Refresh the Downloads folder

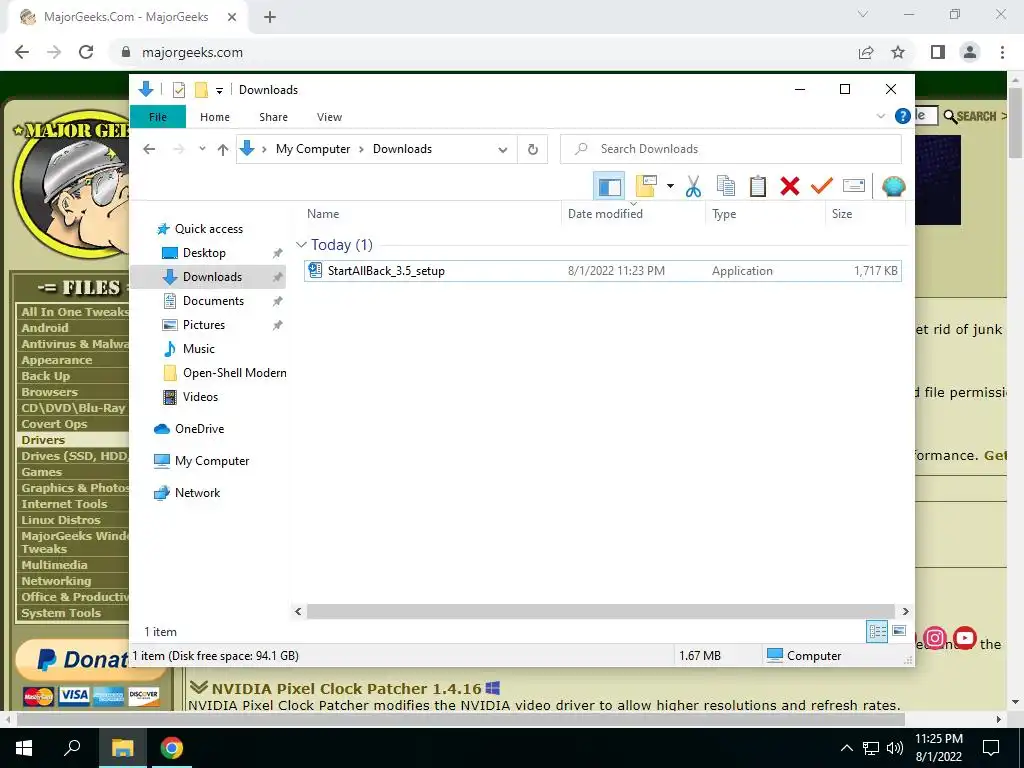pos(533,150)
